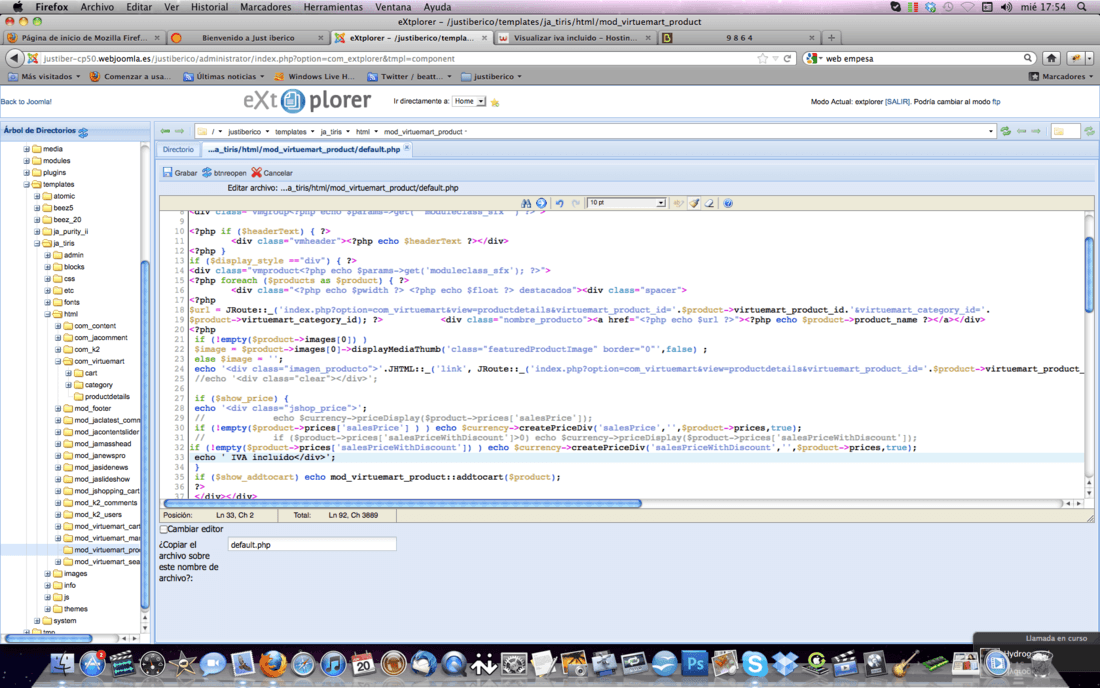
Task: Click the red Cancelar icon
Action: coord(256,173)
